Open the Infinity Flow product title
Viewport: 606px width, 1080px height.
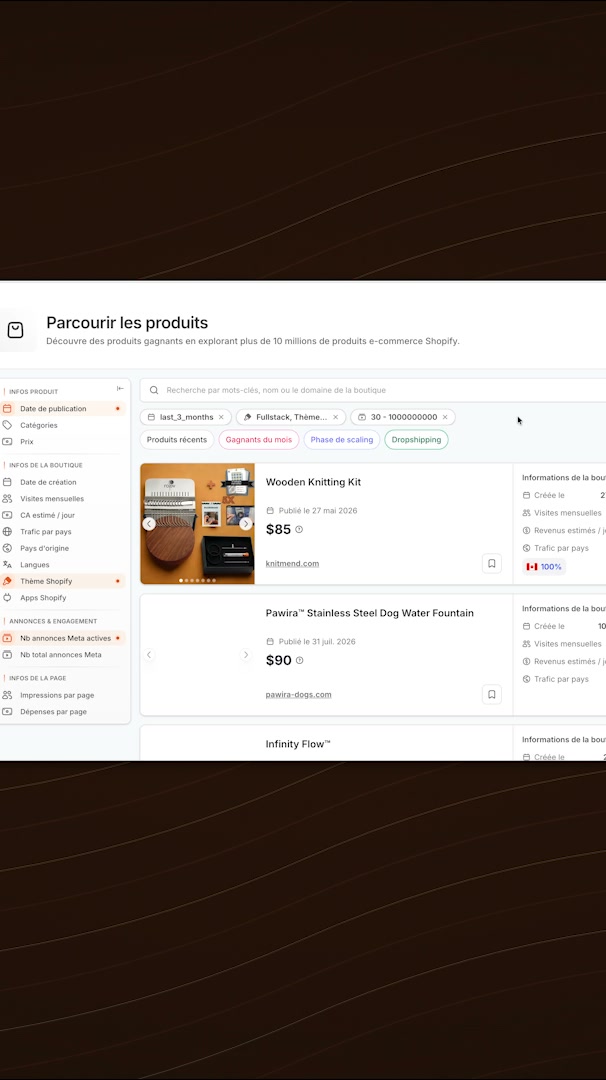[x=298, y=744]
